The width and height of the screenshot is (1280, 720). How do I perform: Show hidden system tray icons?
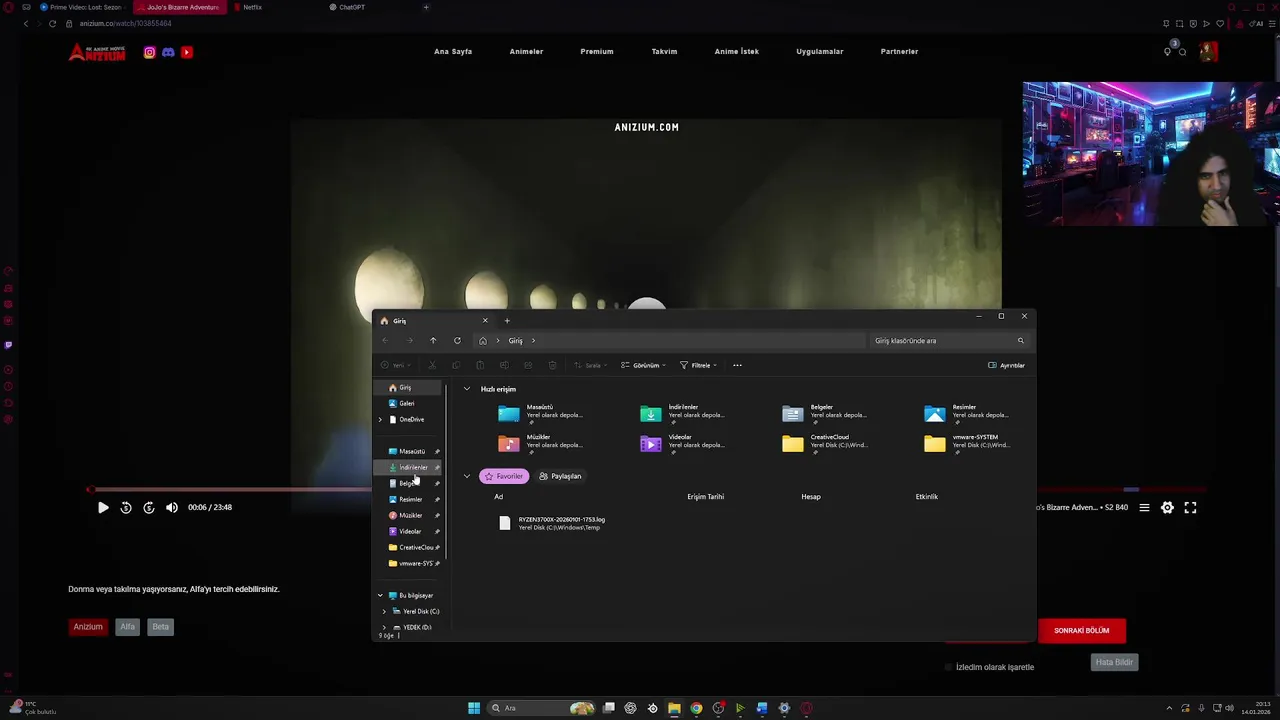(x=1170, y=708)
